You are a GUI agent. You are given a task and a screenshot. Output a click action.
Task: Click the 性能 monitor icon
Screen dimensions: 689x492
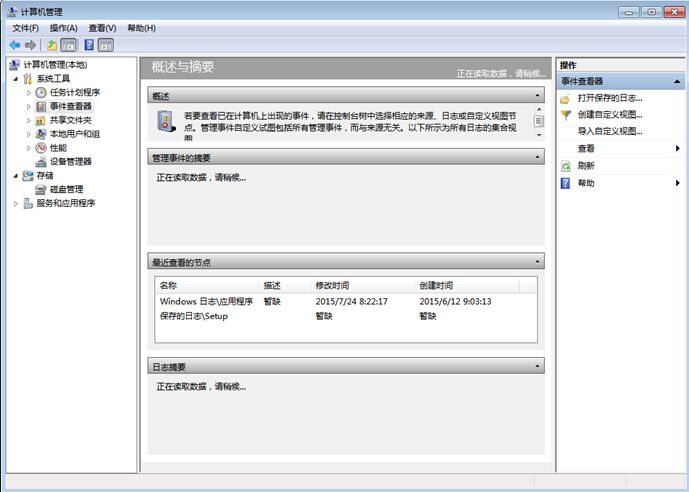click(x=41, y=148)
